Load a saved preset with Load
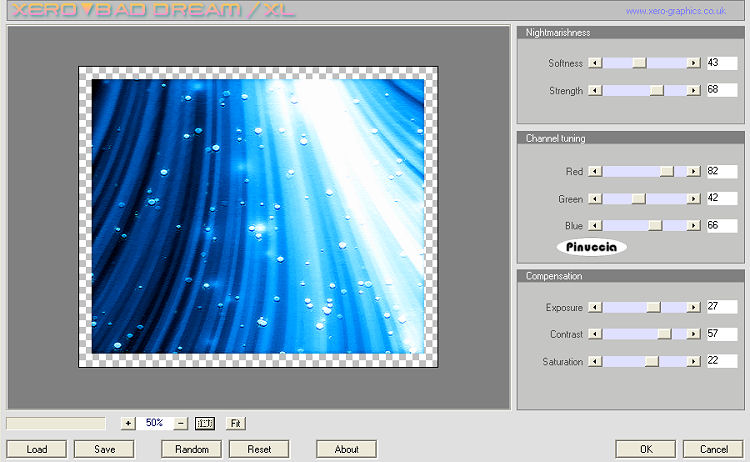 pos(37,449)
